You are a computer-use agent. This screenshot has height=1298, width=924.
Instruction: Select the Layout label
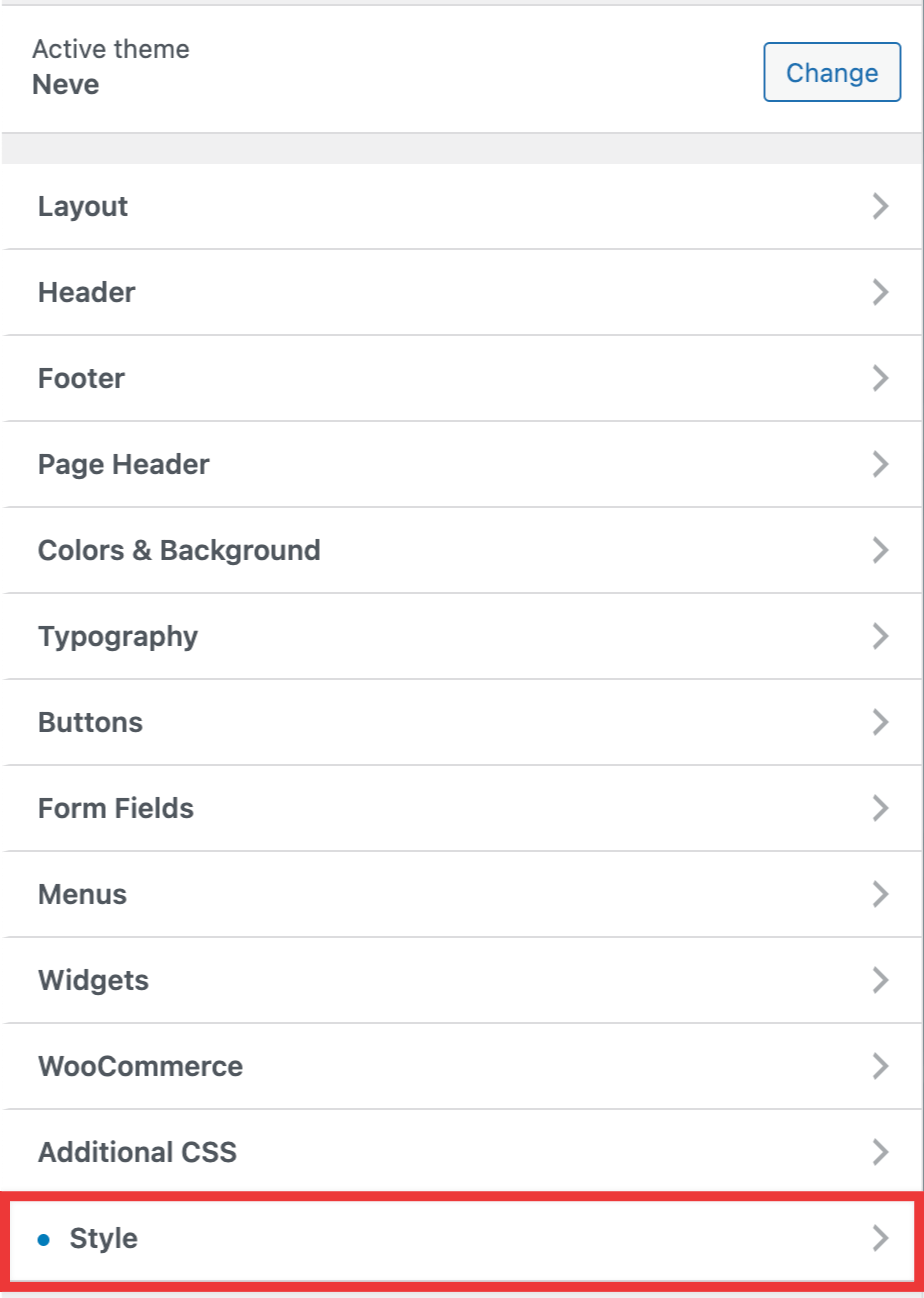83,207
